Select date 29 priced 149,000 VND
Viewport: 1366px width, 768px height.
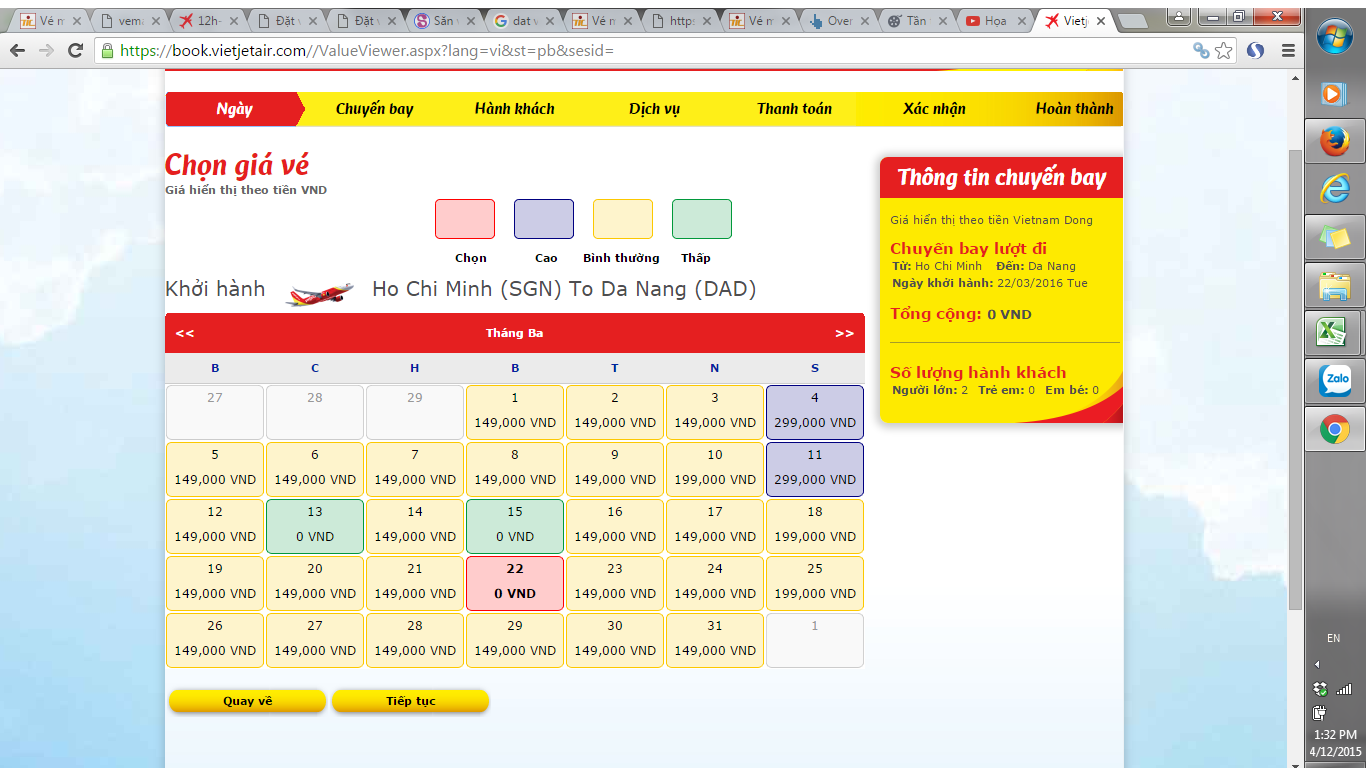(515, 640)
